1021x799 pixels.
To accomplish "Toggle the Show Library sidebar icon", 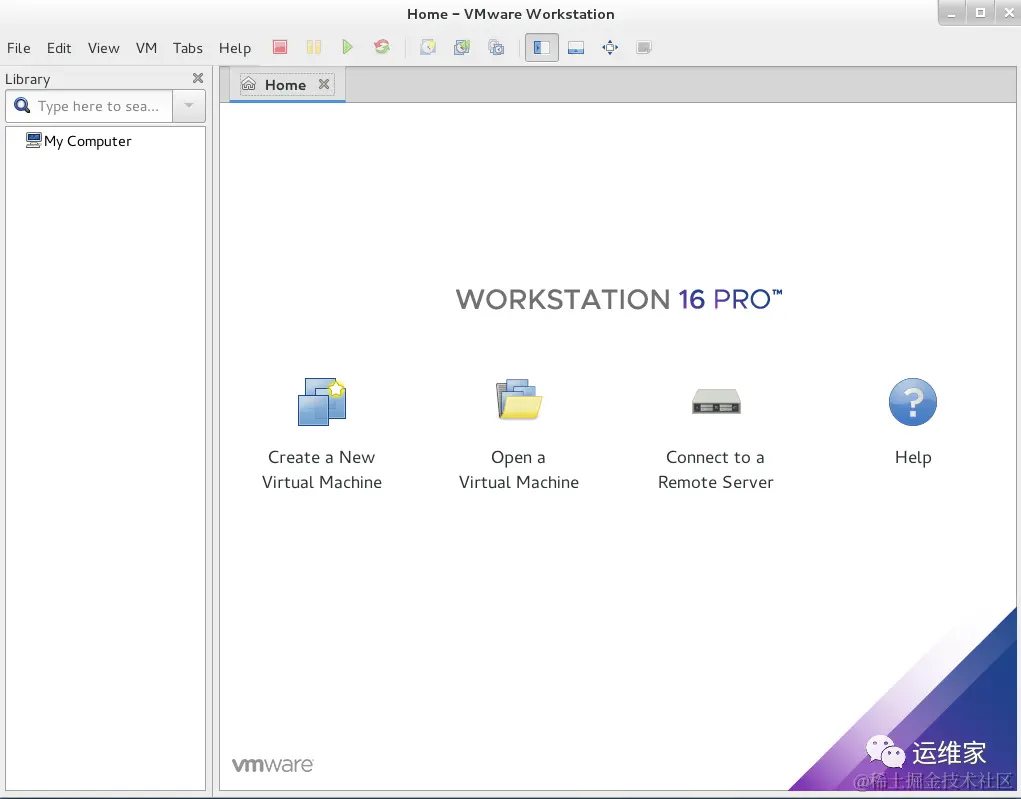I will (542, 48).
